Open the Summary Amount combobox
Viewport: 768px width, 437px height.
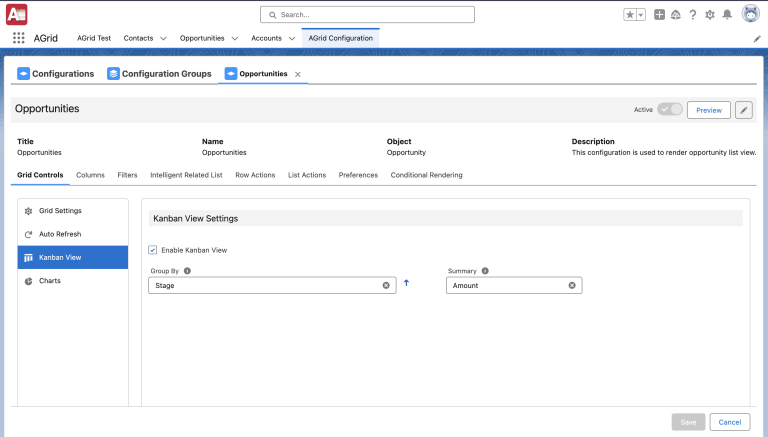[514, 285]
